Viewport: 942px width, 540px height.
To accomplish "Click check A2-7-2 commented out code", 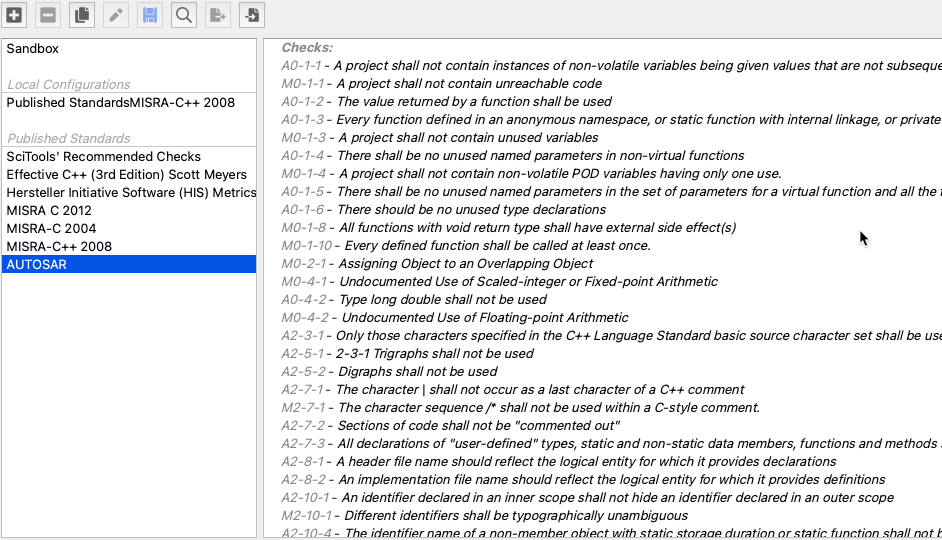I will coord(451,426).
